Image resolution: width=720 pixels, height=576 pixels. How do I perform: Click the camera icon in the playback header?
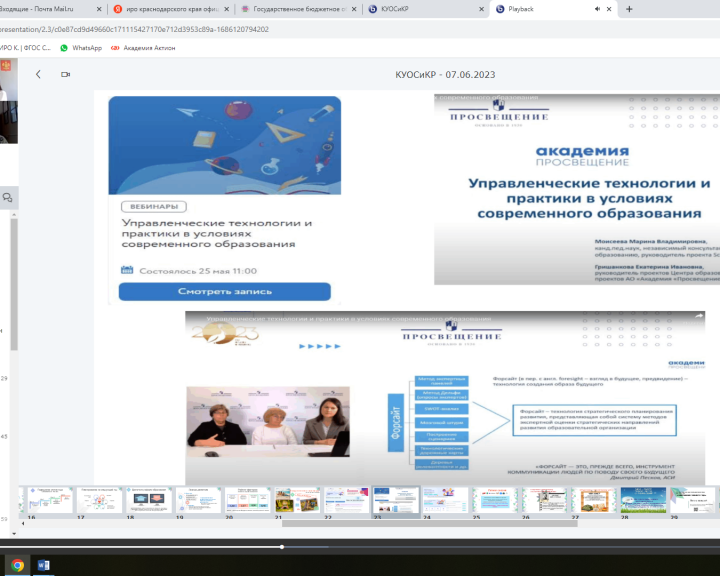pos(66,74)
